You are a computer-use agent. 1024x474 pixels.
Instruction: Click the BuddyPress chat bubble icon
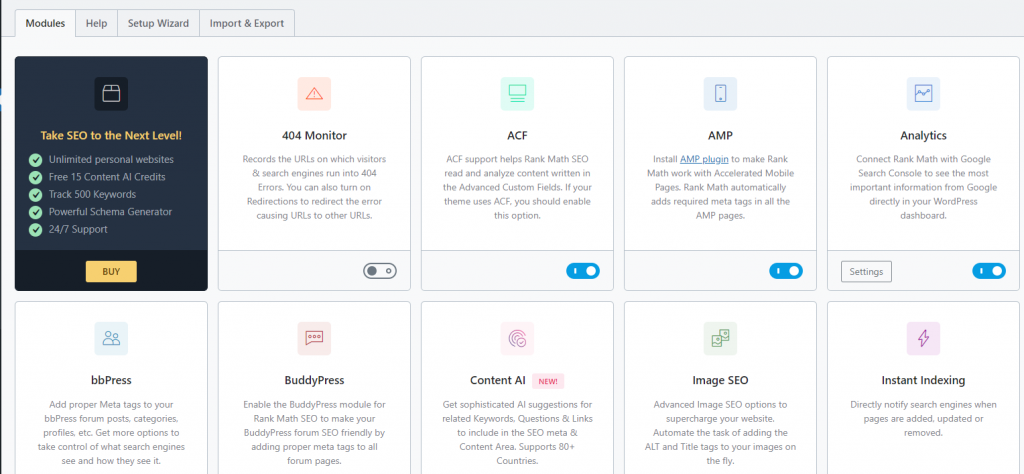(314, 339)
